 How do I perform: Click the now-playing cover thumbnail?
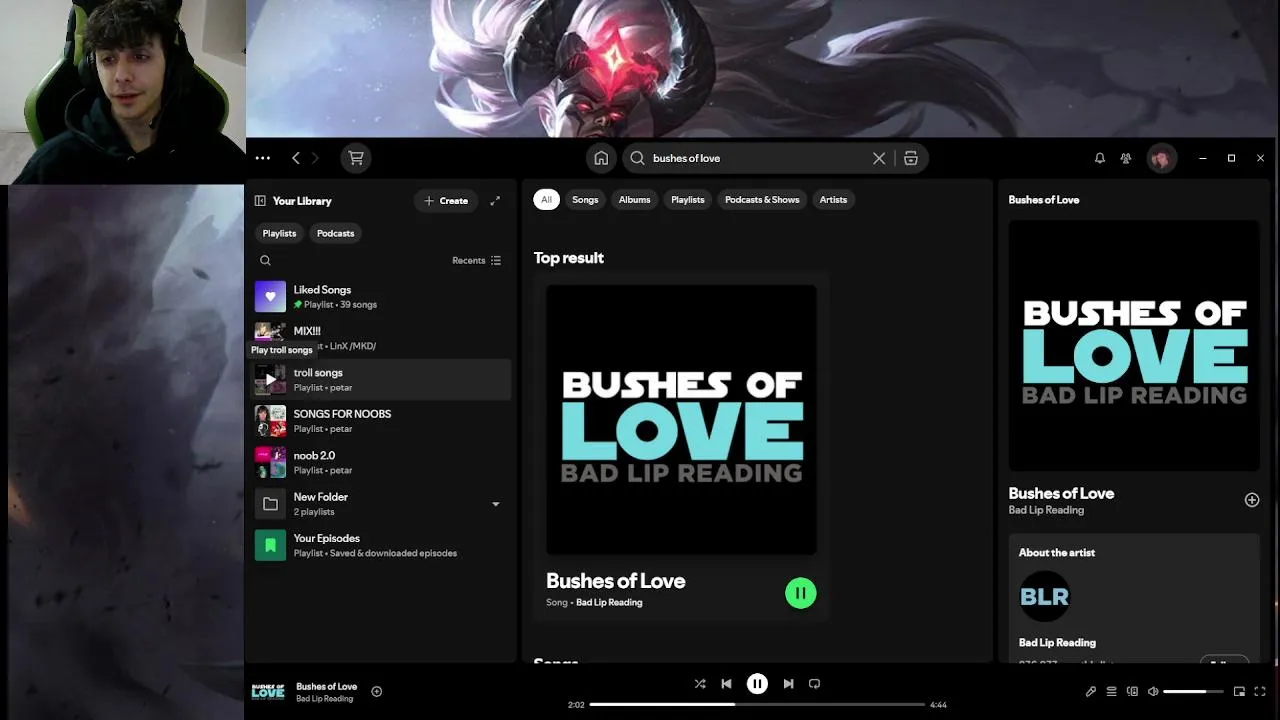(268, 691)
